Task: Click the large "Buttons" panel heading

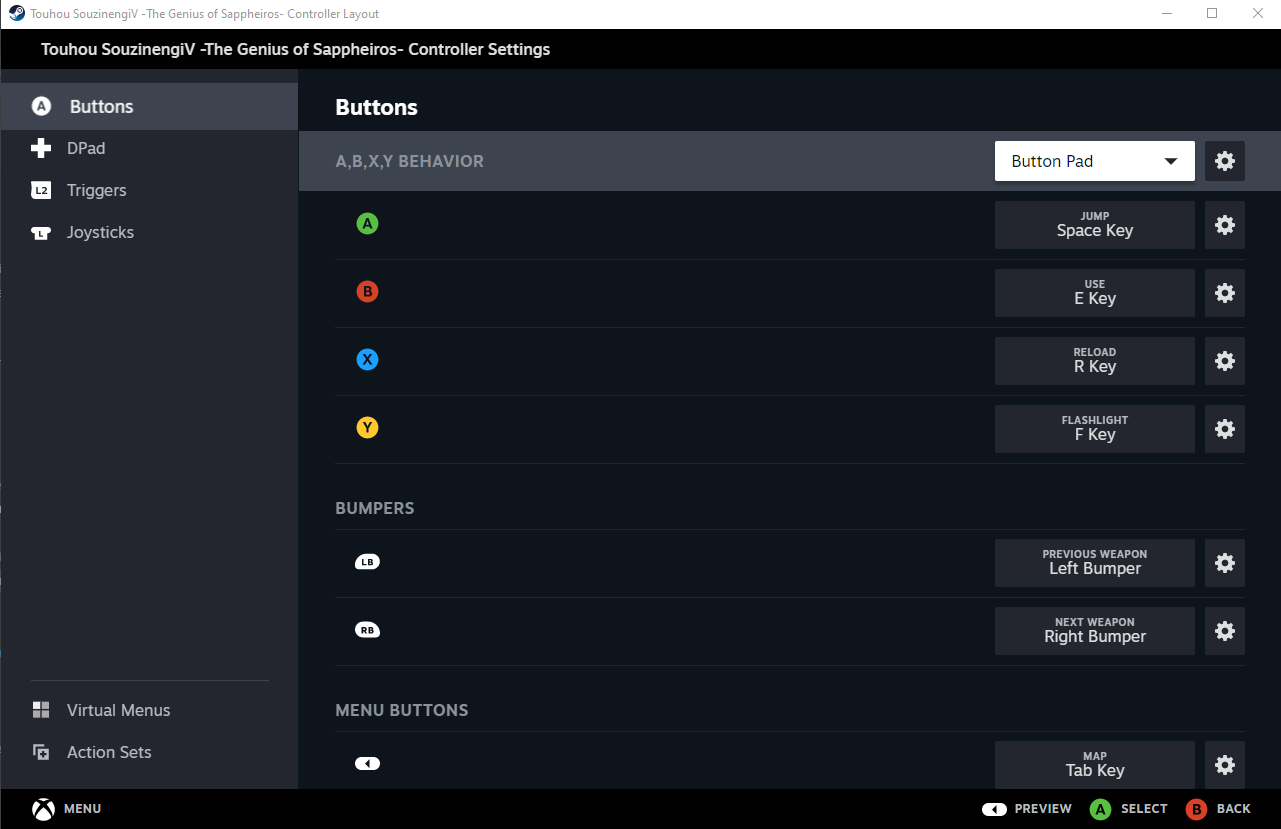Action: [x=377, y=107]
